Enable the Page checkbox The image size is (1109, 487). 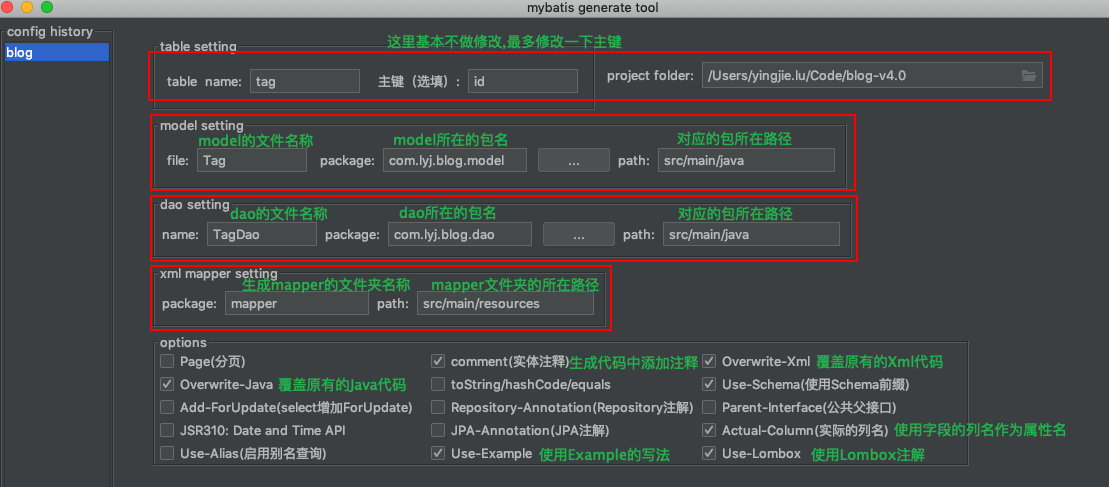tap(167, 361)
